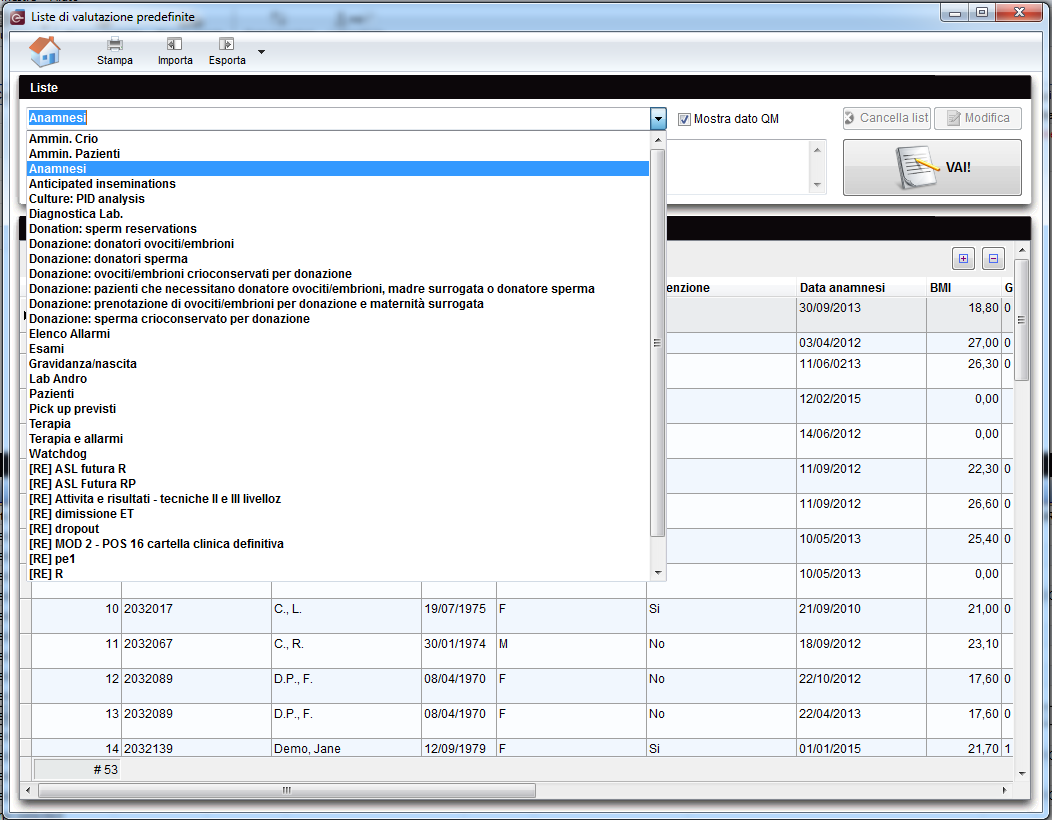1052x820 pixels.
Task: Choose Culture: PID analysis entry
Action: [337, 199]
